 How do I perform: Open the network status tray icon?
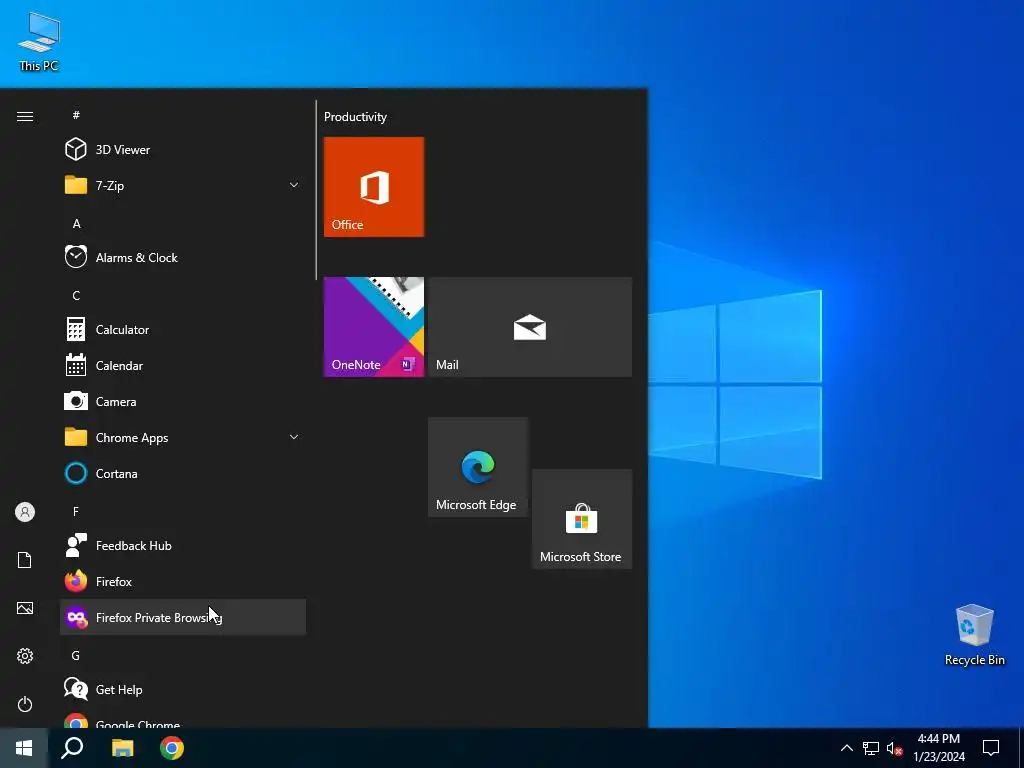(871, 748)
